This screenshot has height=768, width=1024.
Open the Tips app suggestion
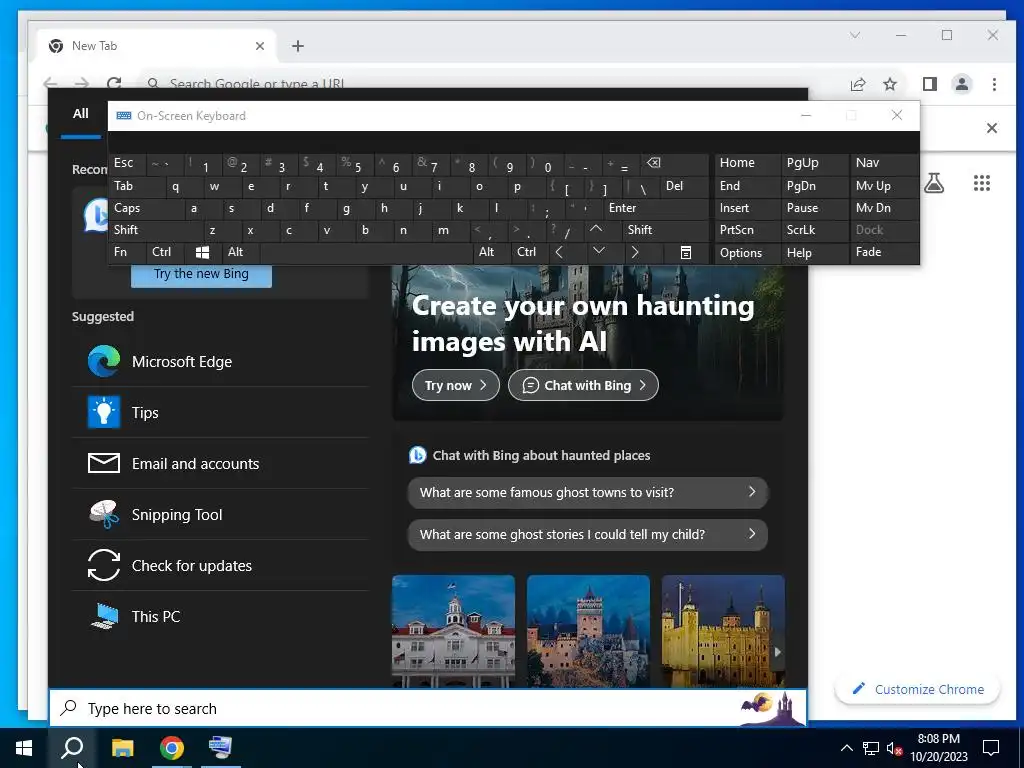pyautogui.click(x=220, y=413)
